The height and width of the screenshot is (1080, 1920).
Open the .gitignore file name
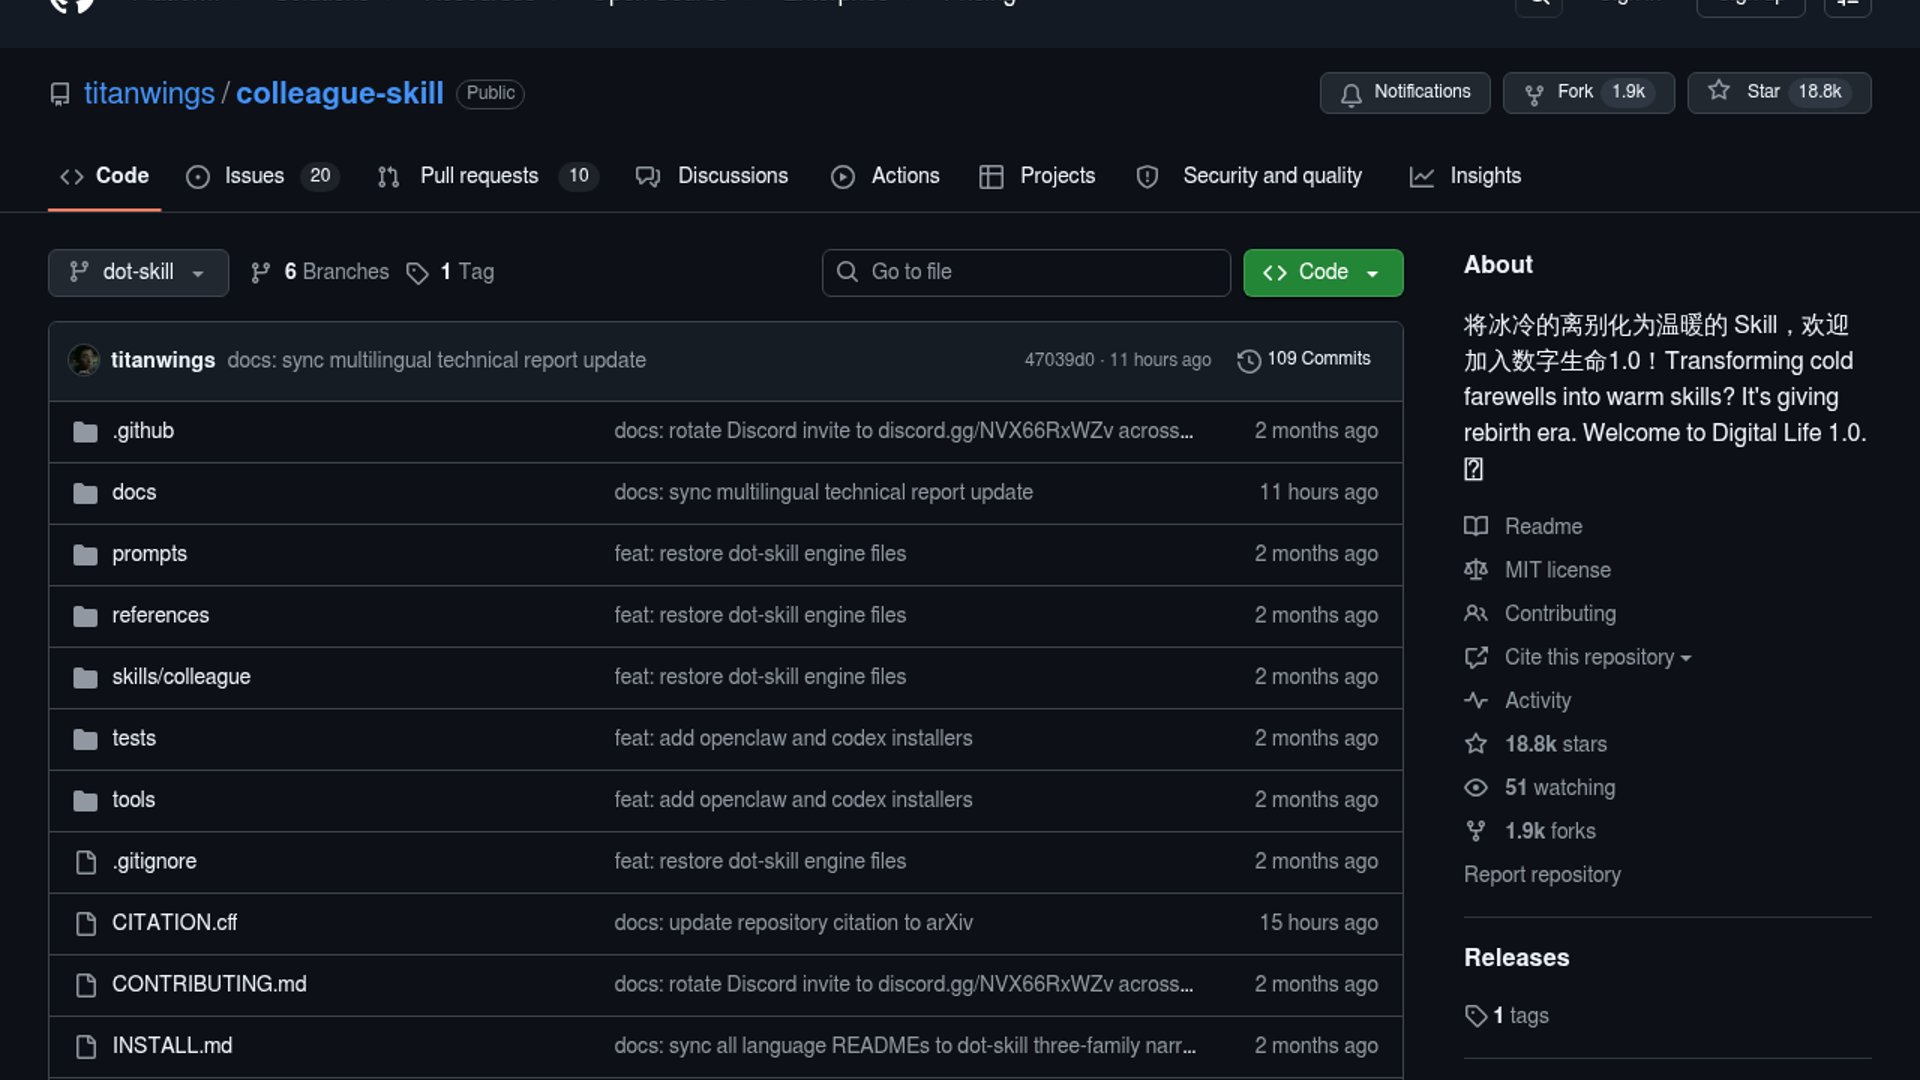154,861
